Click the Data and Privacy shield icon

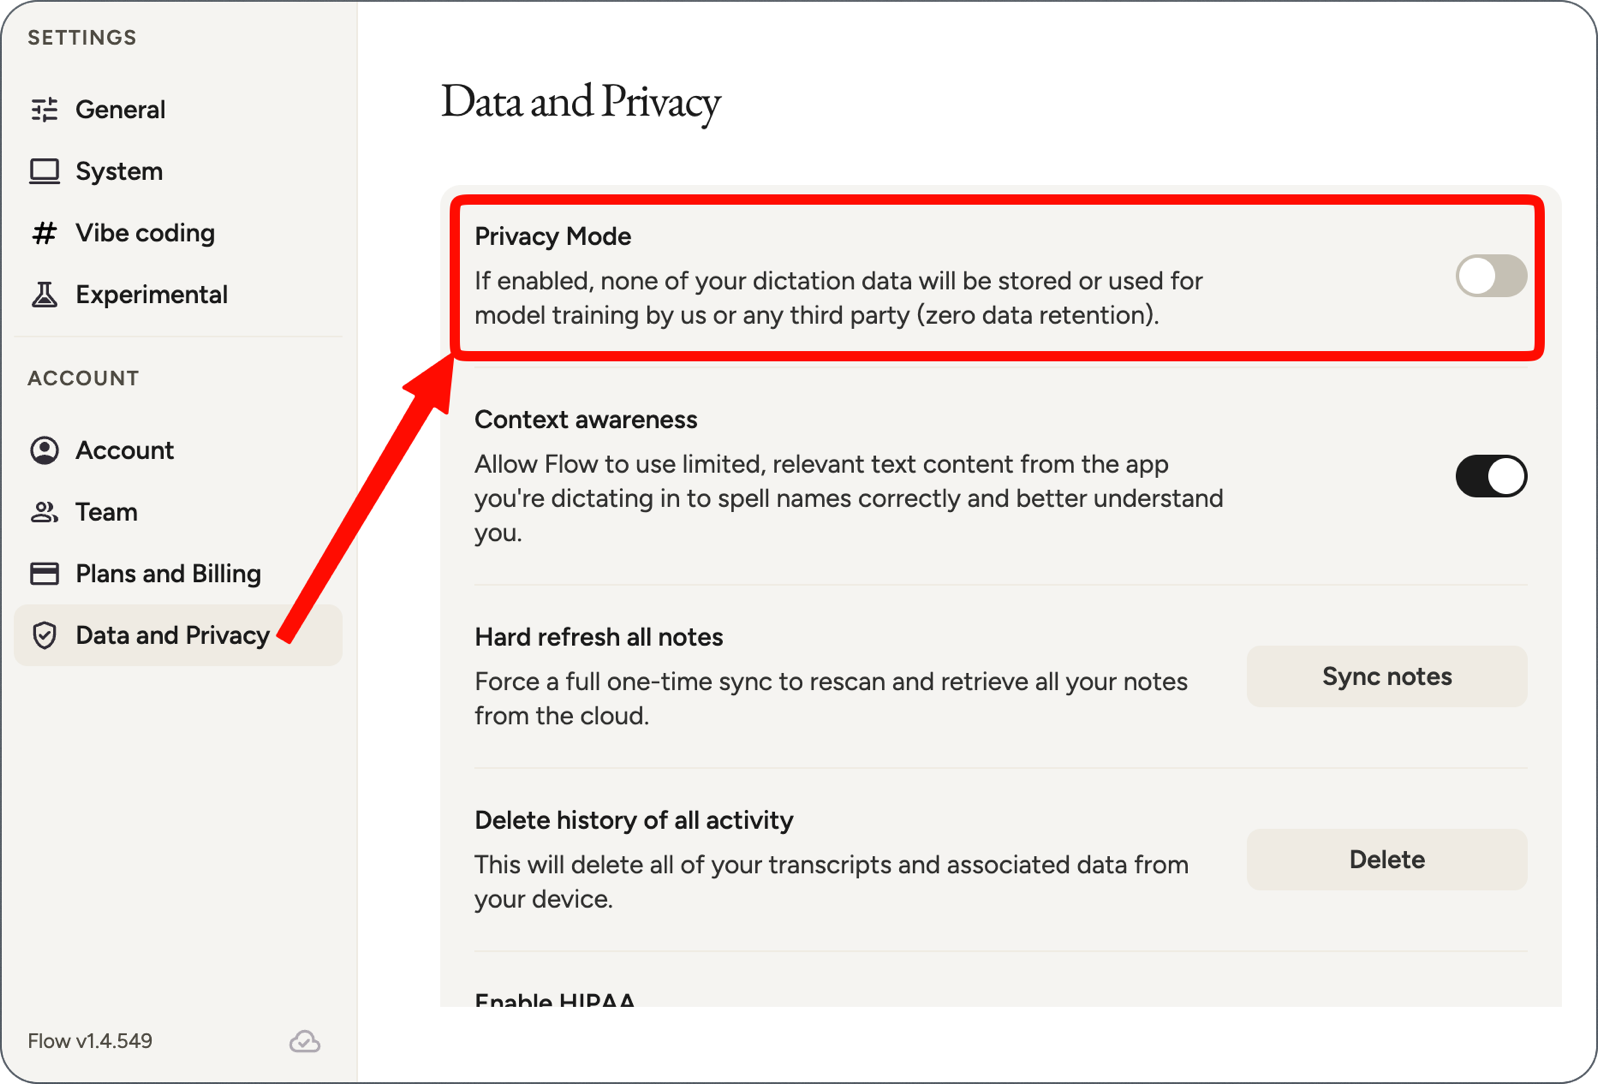click(x=44, y=635)
